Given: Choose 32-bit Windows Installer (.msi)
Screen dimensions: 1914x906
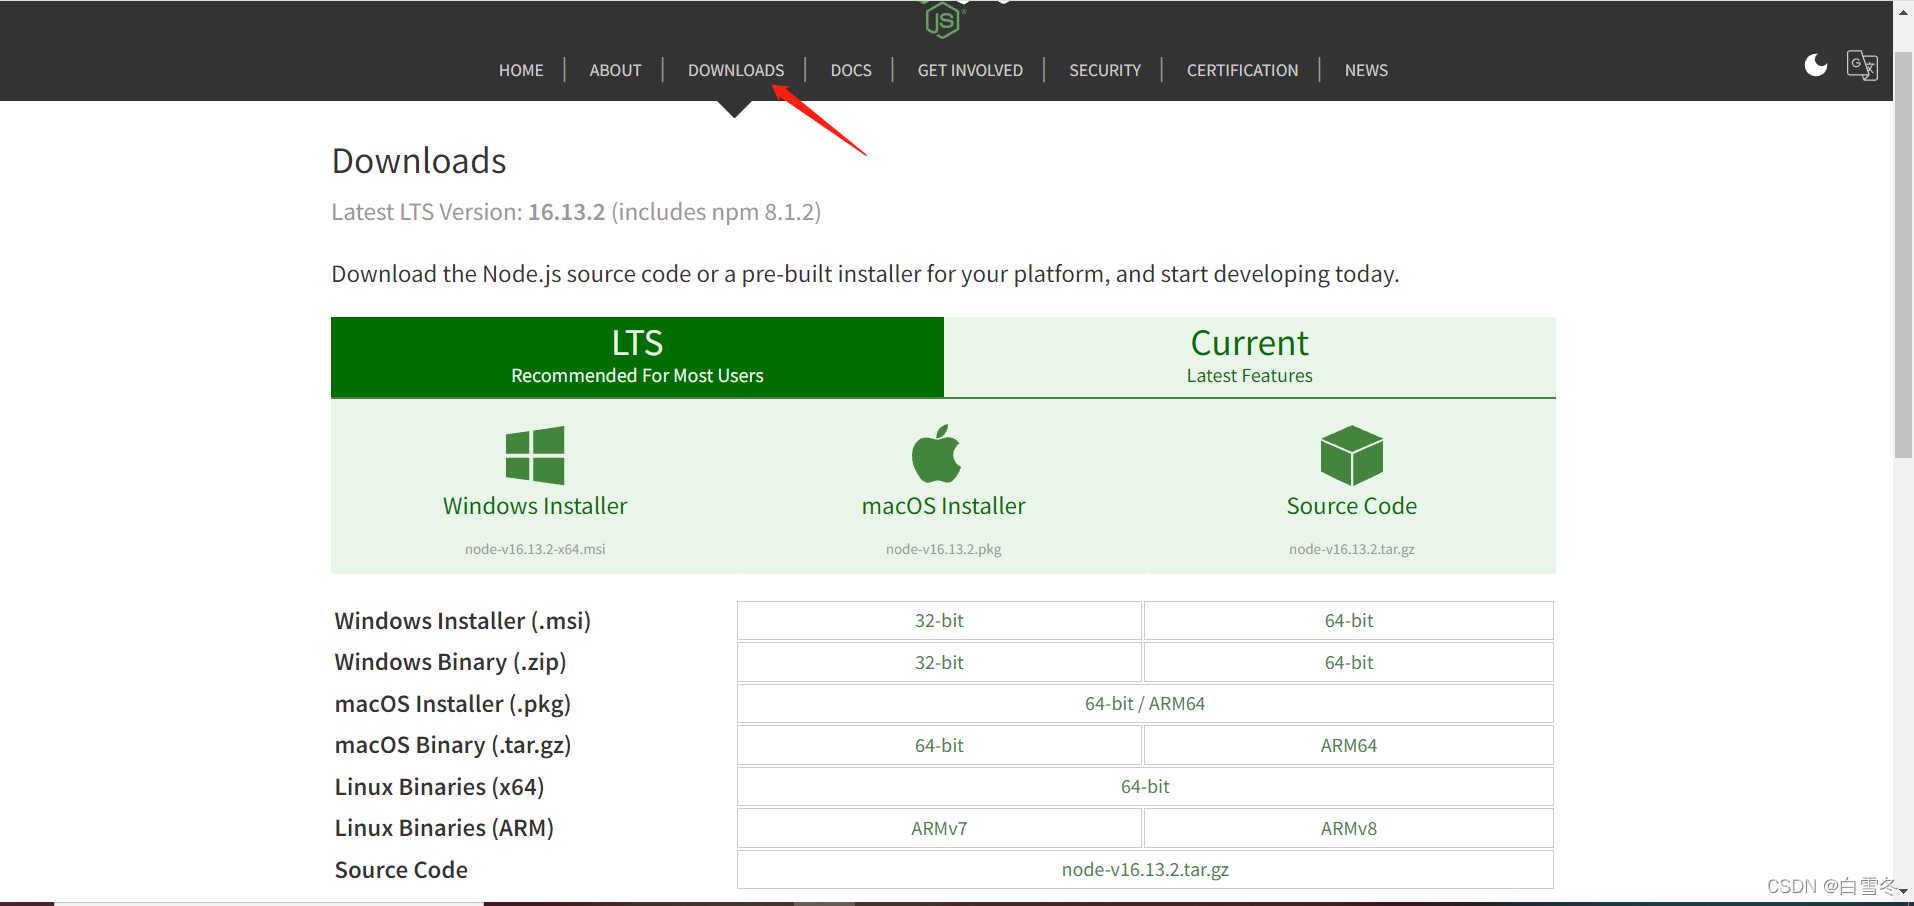Looking at the screenshot, I should (939, 620).
